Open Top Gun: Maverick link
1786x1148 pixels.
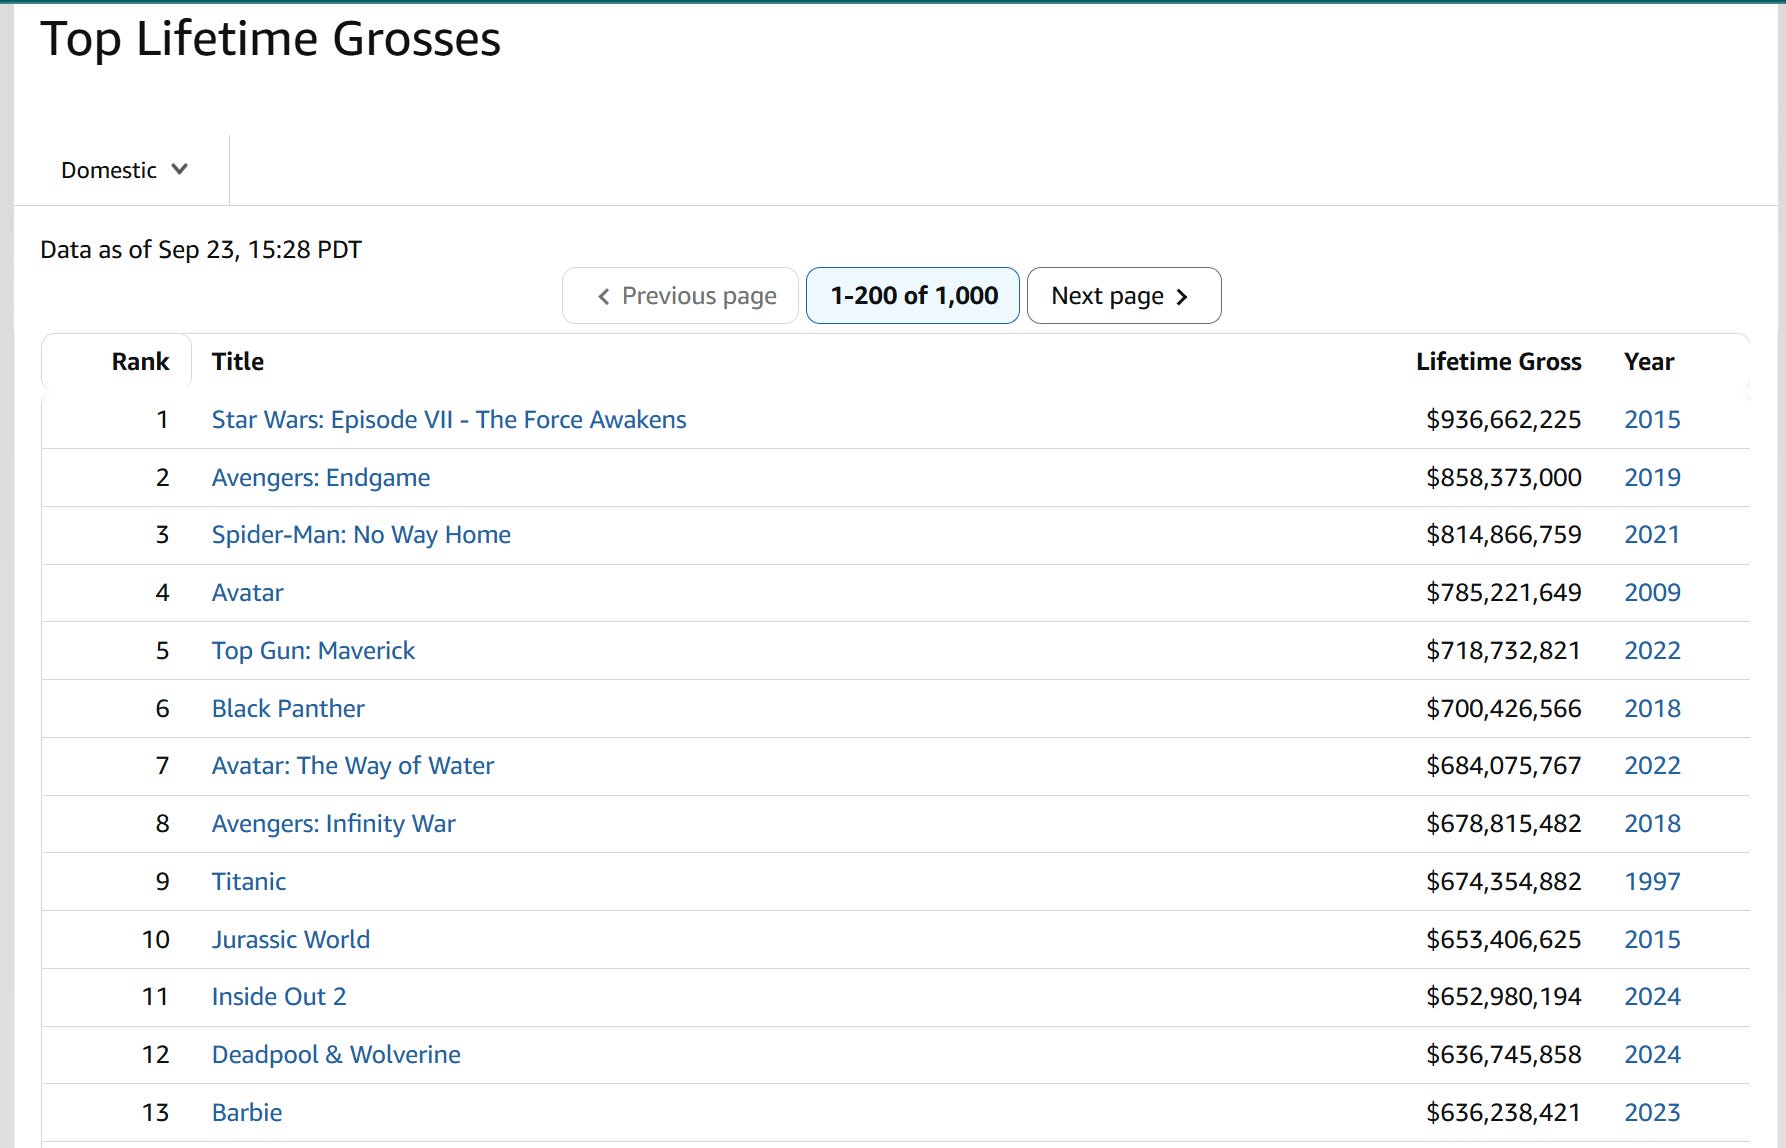pos(313,651)
